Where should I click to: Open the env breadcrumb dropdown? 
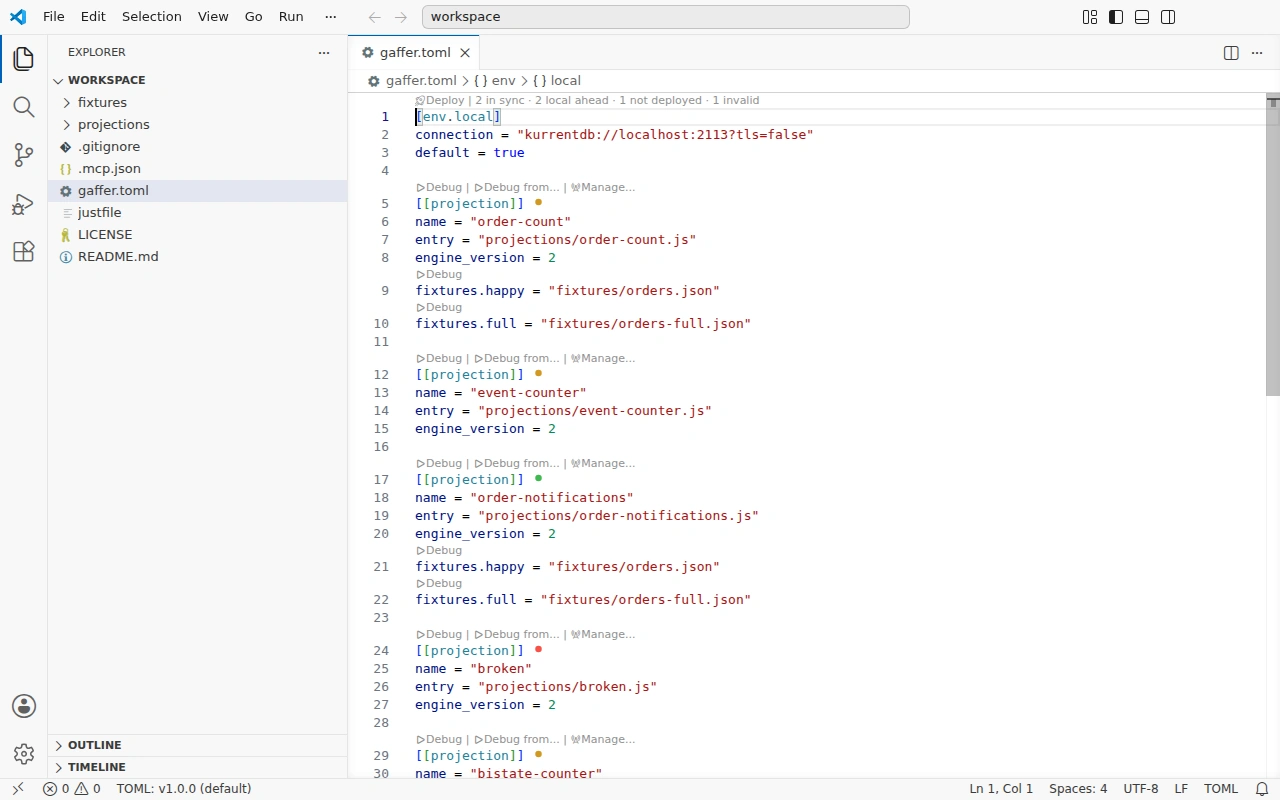(495, 81)
